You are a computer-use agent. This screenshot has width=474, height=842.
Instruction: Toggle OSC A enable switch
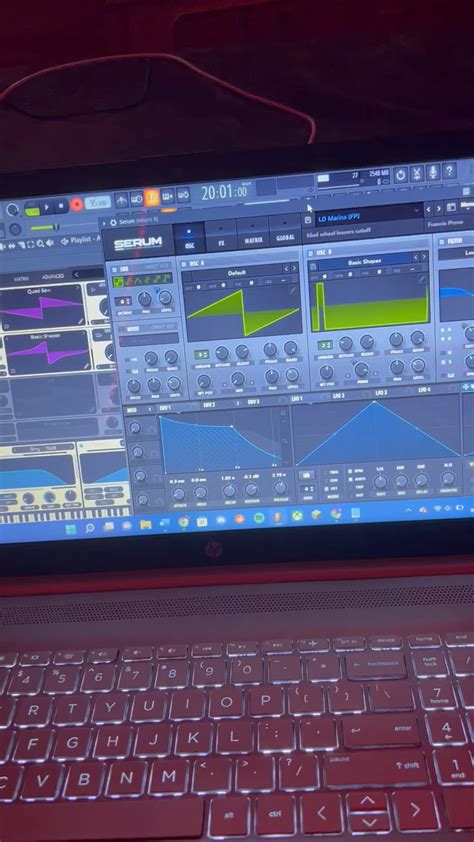(x=185, y=264)
